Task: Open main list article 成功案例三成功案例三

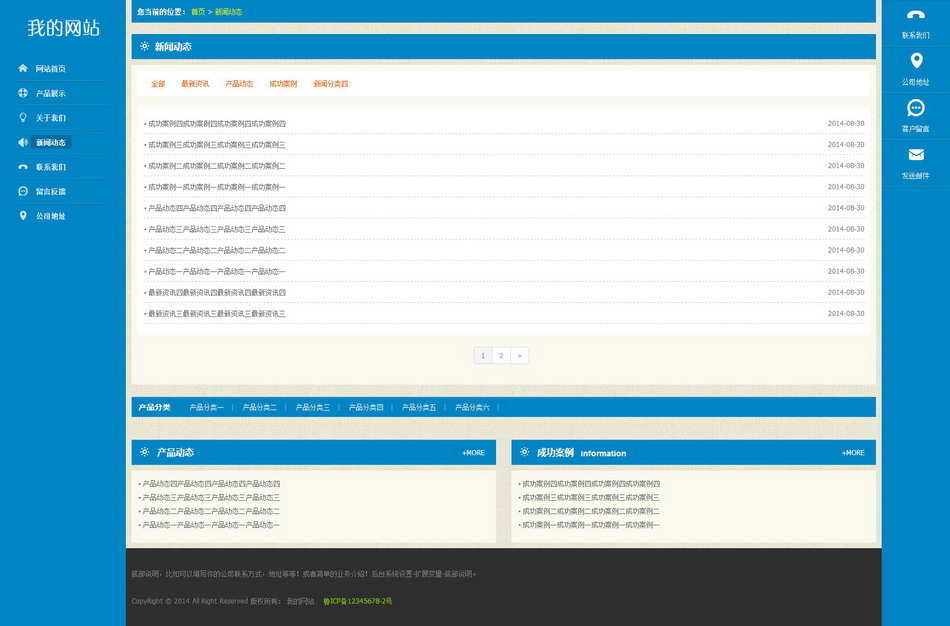Action: (x=217, y=145)
